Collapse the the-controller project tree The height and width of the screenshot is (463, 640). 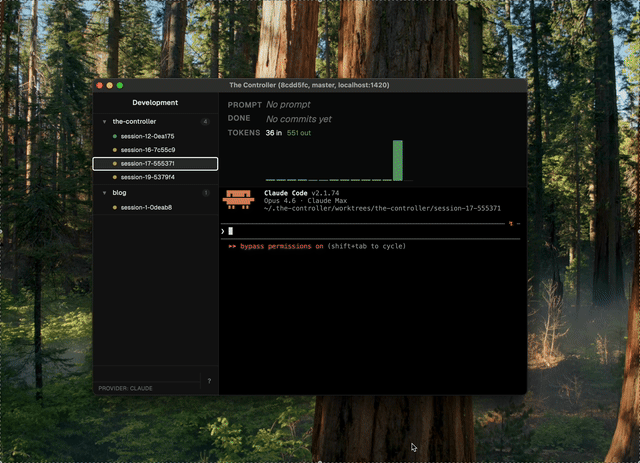click(x=104, y=122)
